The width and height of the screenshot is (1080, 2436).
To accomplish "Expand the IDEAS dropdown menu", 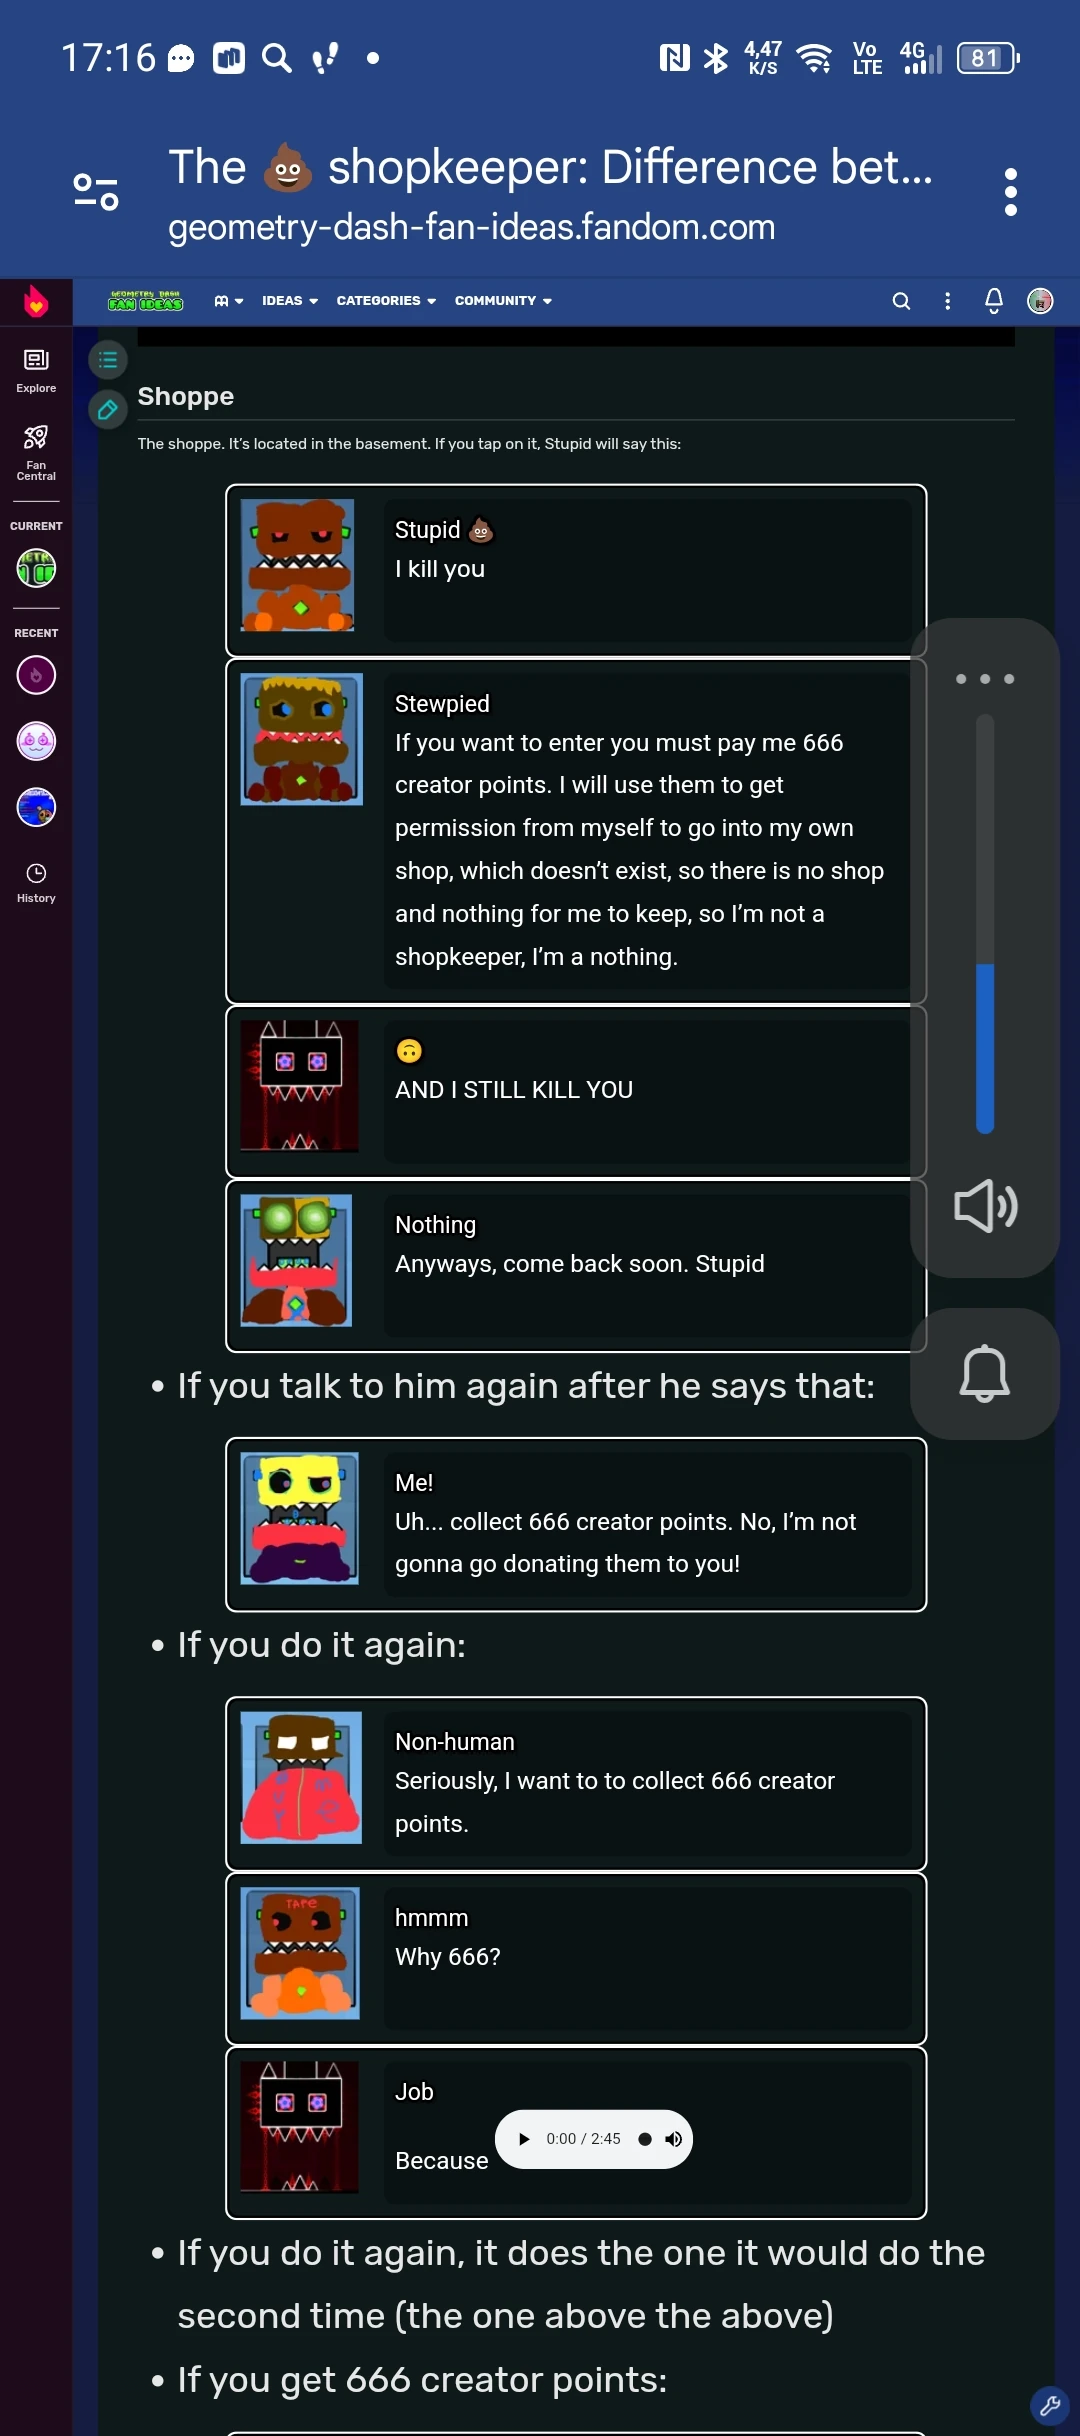I will coord(290,301).
